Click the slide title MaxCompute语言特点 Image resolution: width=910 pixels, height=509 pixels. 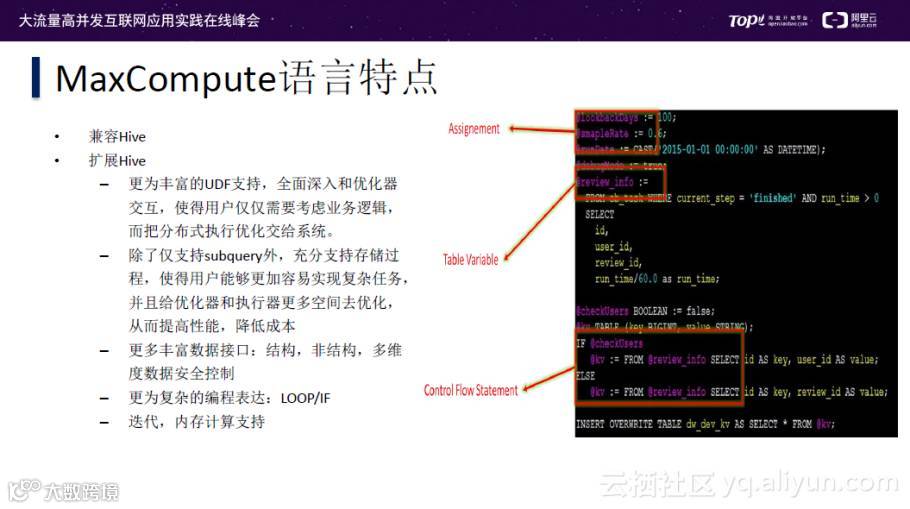246,78
